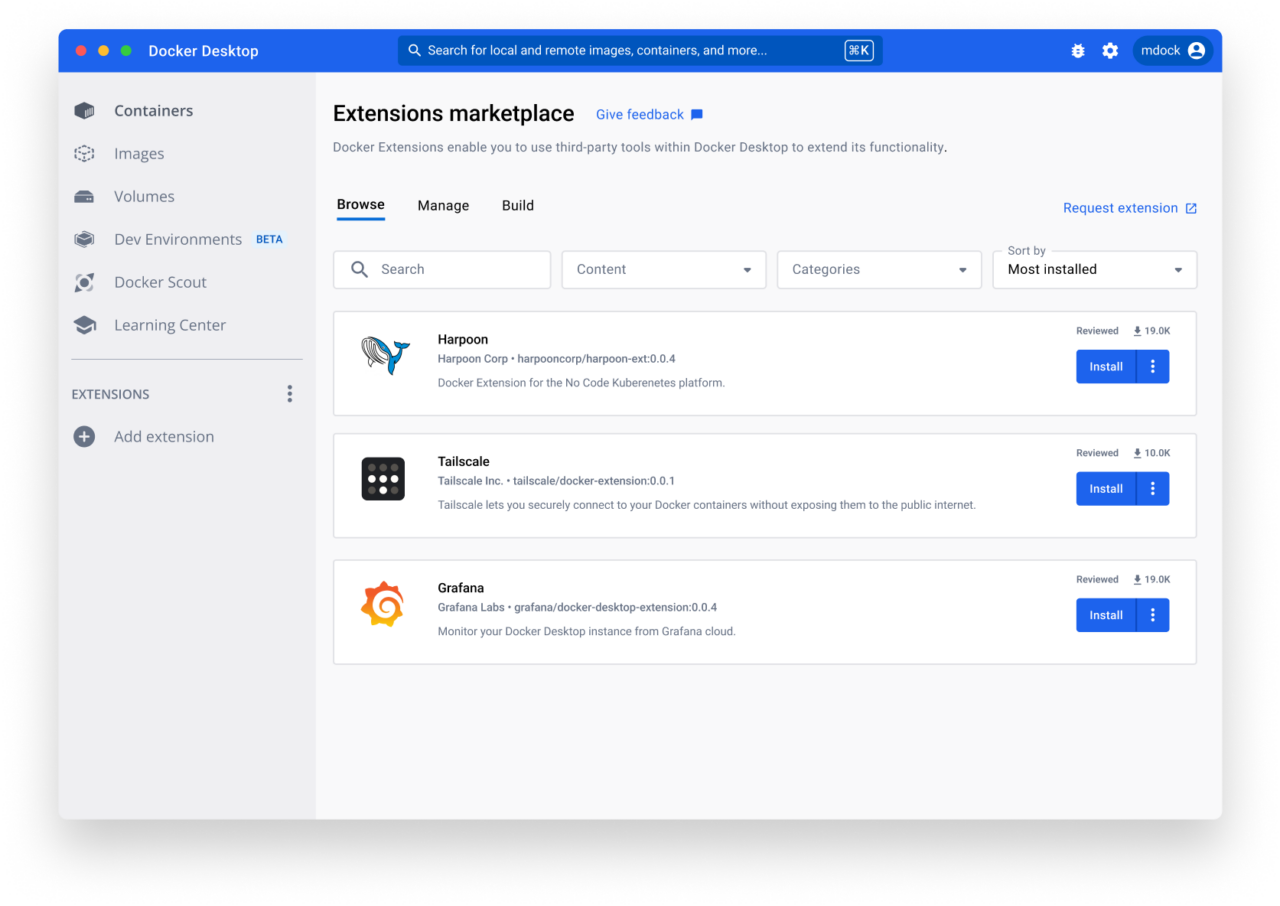Viewport: 1280px width, 906px height.
Task: Open more options next to Harpoon Install
Action: (1153, 367)
